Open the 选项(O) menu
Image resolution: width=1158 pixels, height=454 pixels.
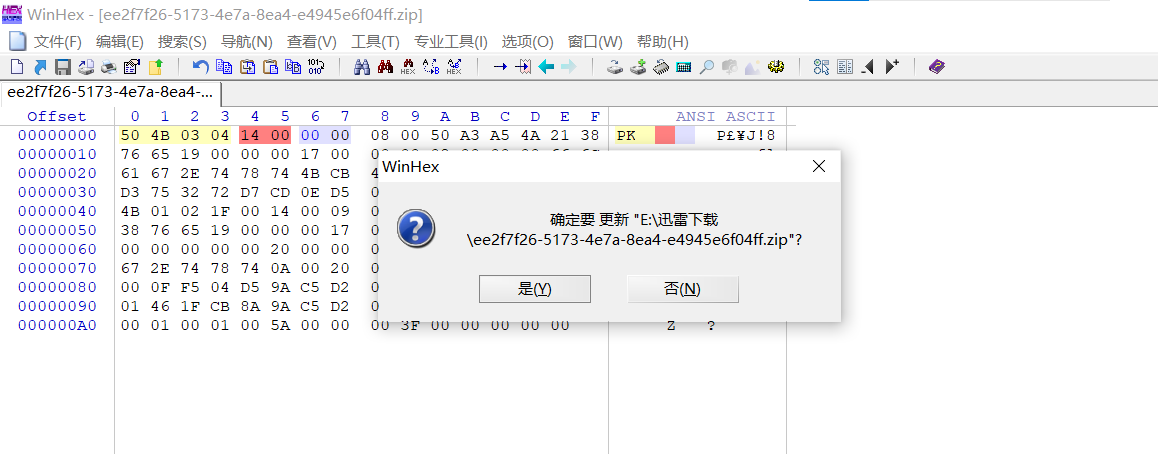pyautogui.click(x=527, y=41)
